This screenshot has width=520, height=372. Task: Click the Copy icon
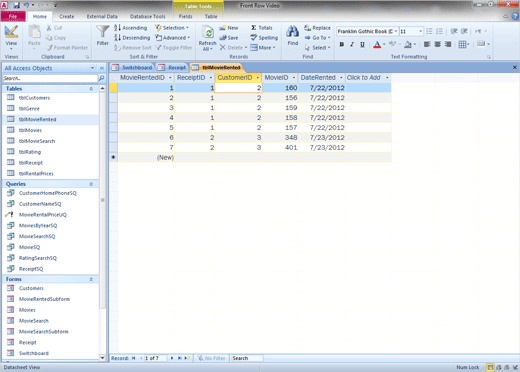point(49,38)
